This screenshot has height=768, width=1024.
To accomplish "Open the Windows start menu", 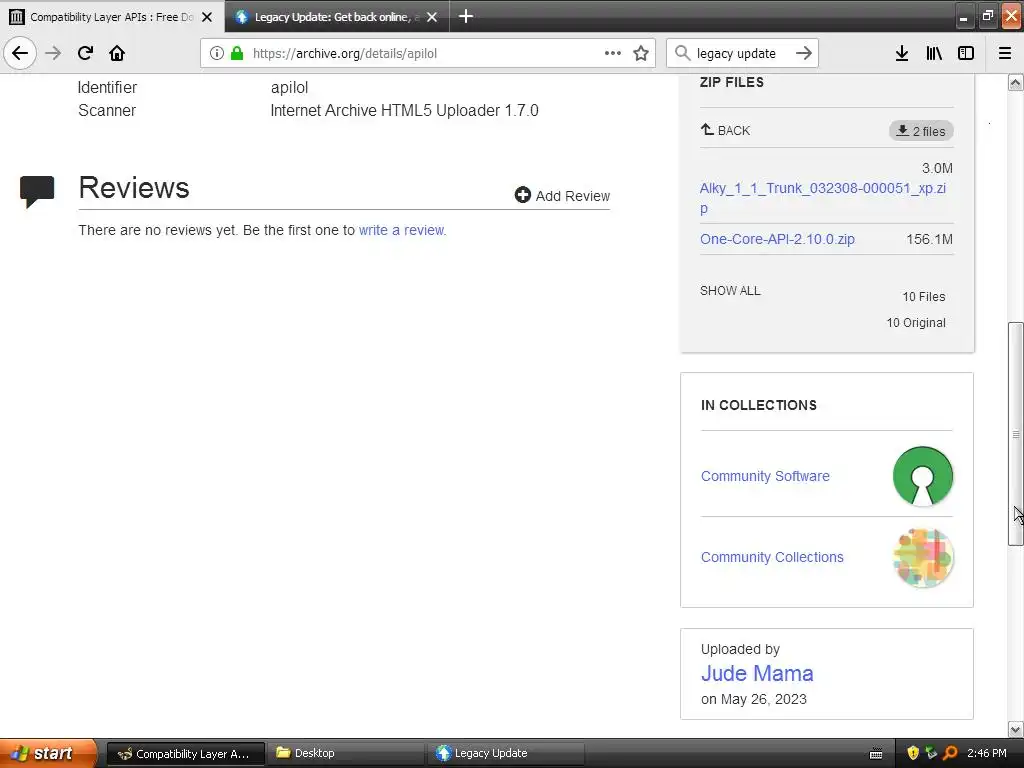I will pos(49,753).
